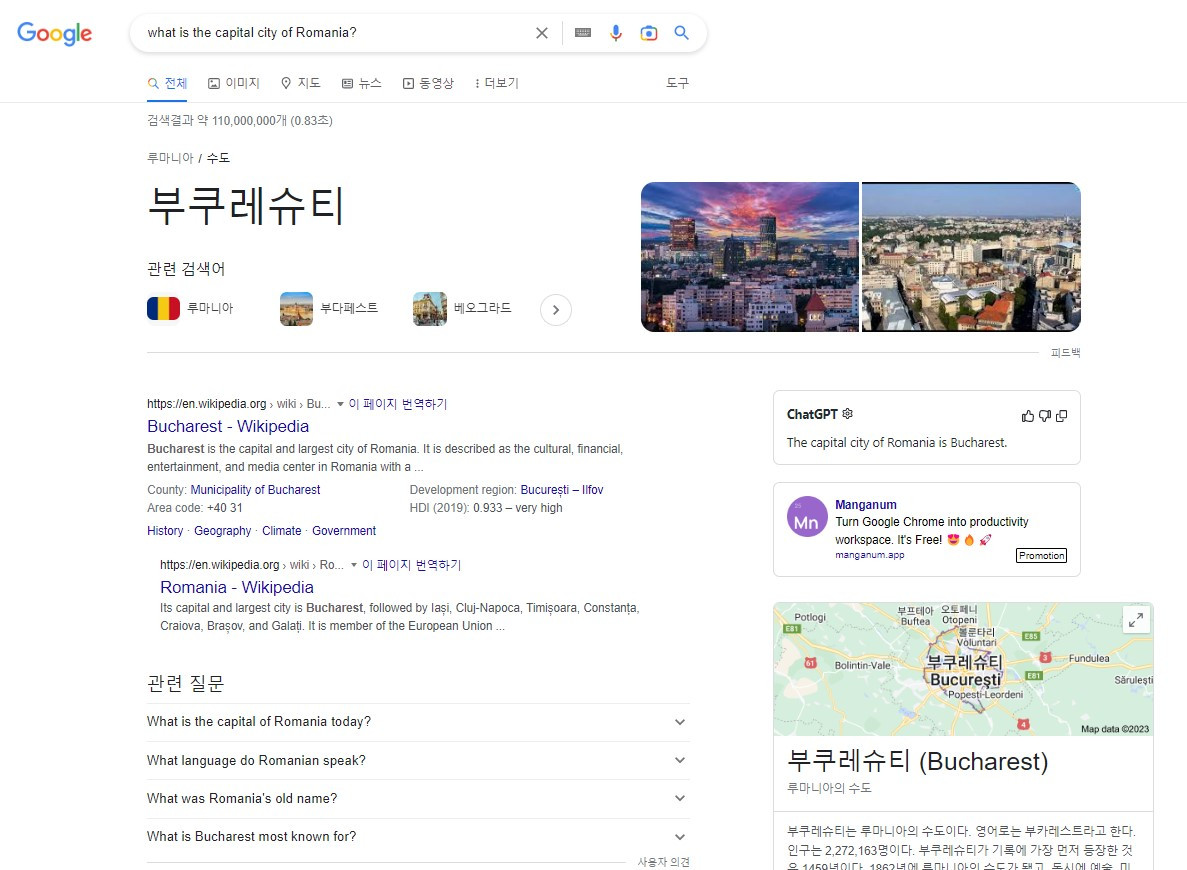Expand 'What was Romania's old name?'

[679, 798]
